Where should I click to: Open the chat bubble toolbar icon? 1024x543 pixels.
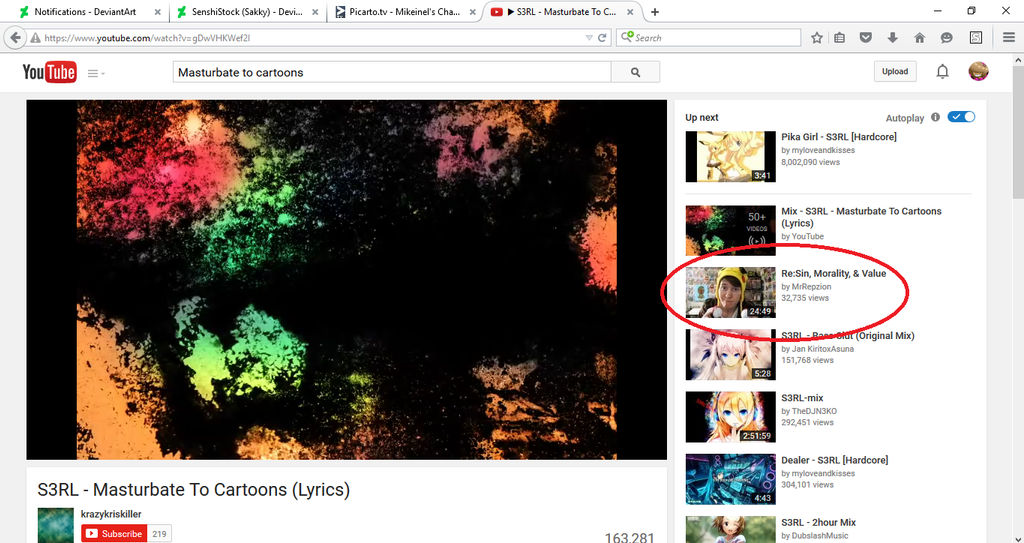click(x=946, y=38)
